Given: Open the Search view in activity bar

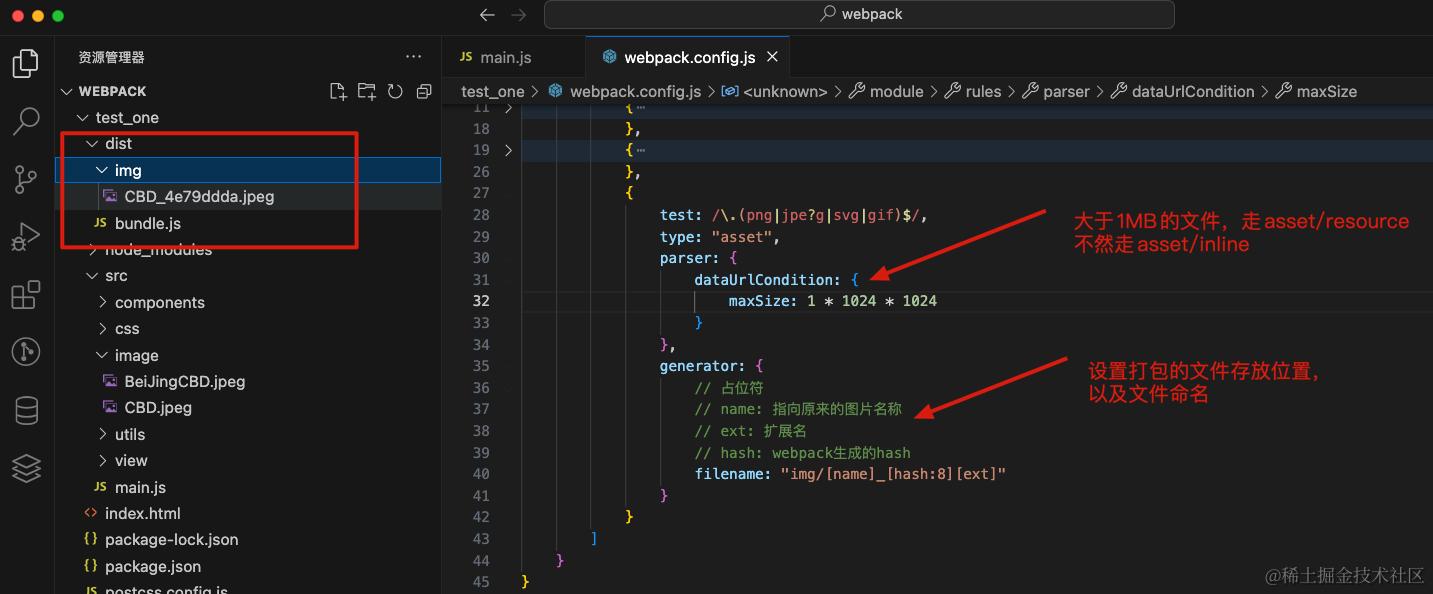Looking at the screenshot, I should click(26, 121).
